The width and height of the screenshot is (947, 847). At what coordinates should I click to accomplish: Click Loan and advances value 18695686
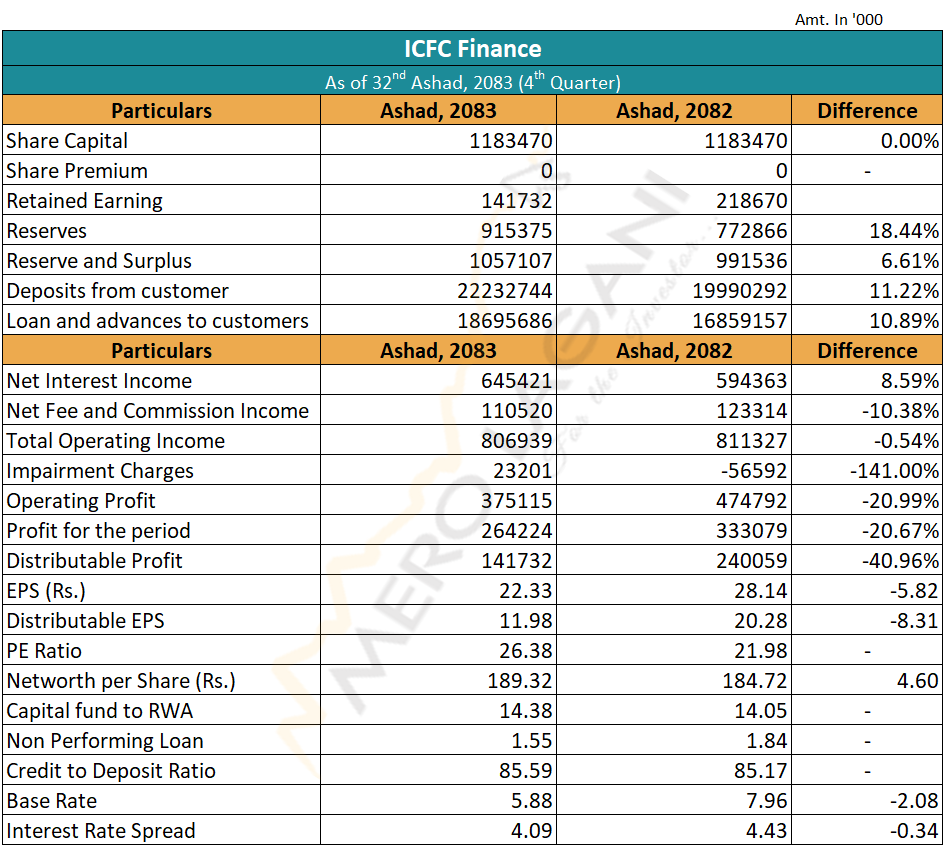click(x=505, y=321)
